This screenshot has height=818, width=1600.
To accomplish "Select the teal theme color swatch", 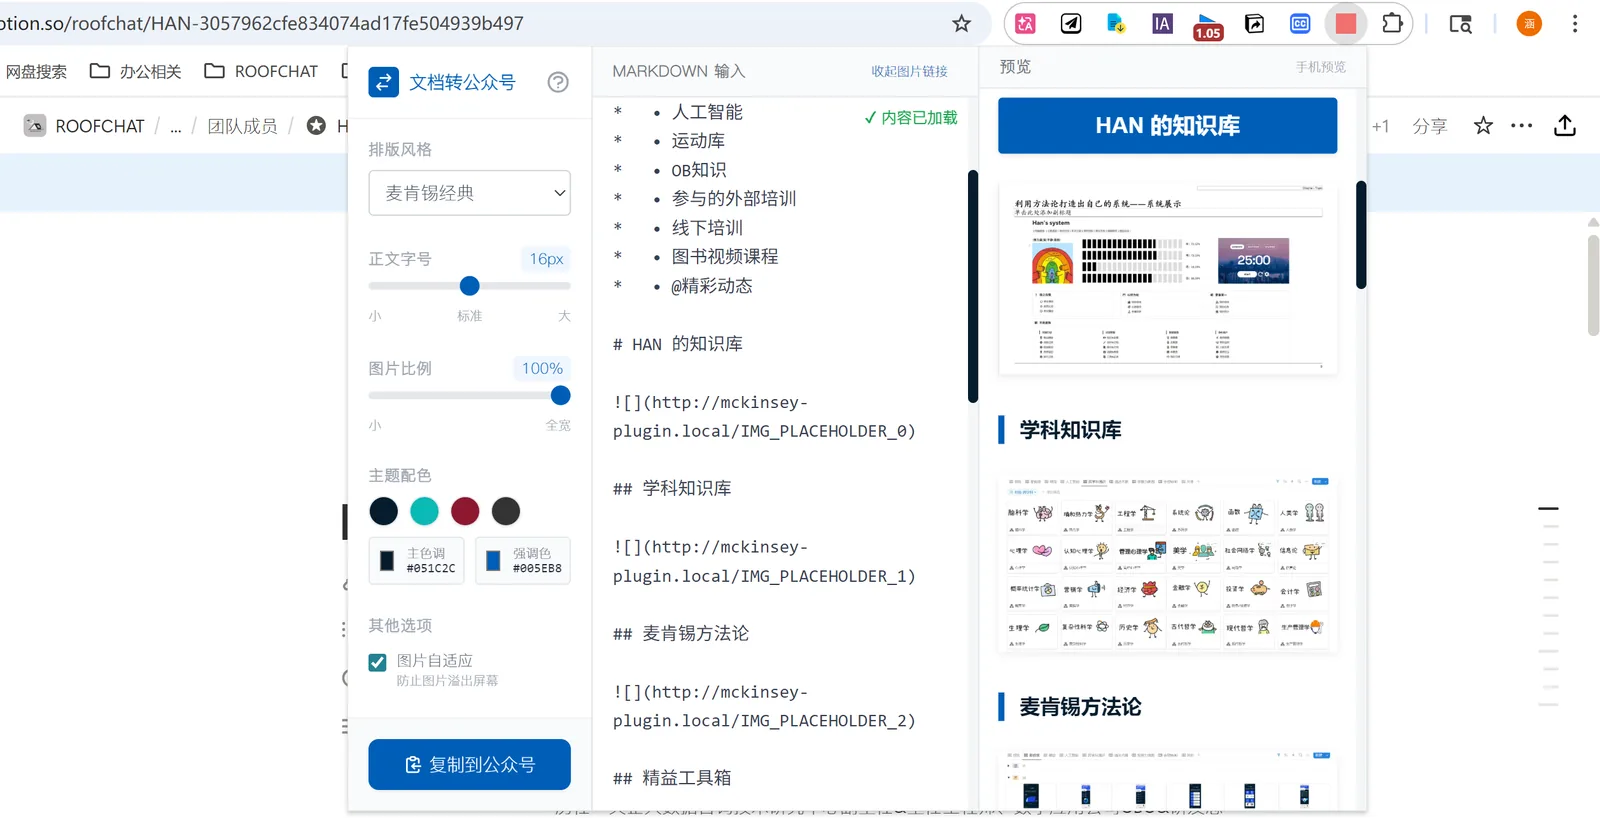I will [424, 511].
